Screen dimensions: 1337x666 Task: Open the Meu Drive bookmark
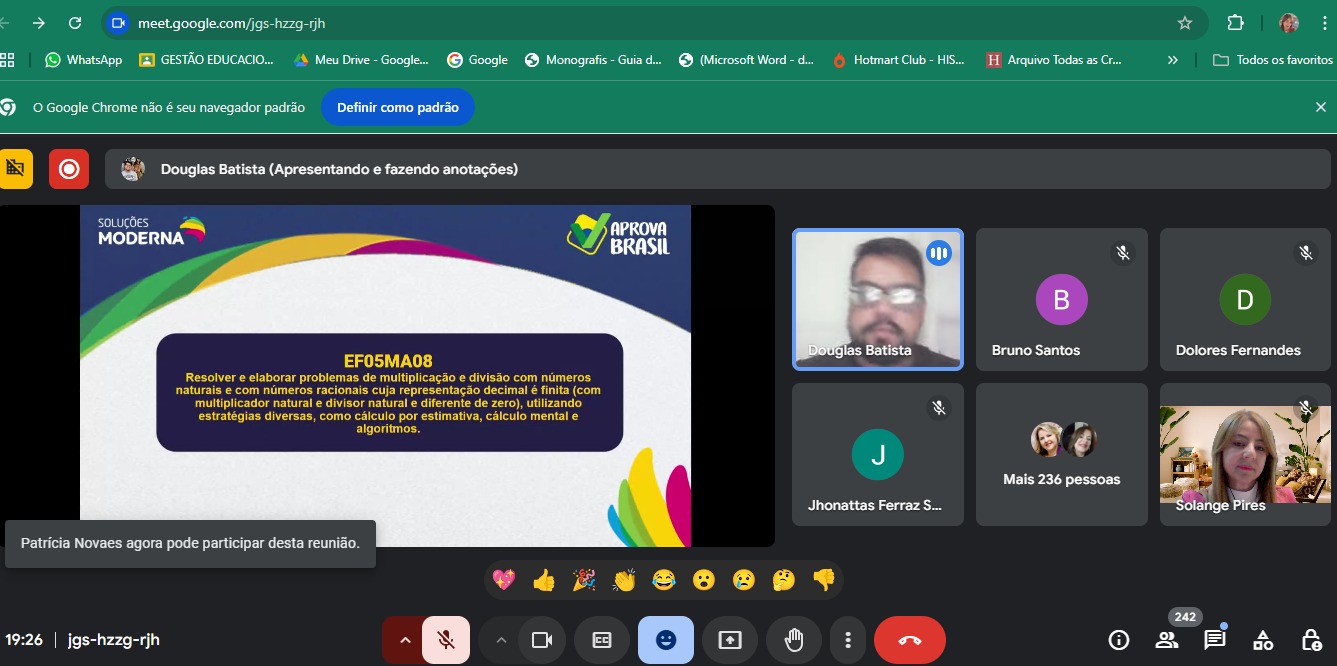coord(360,60)
